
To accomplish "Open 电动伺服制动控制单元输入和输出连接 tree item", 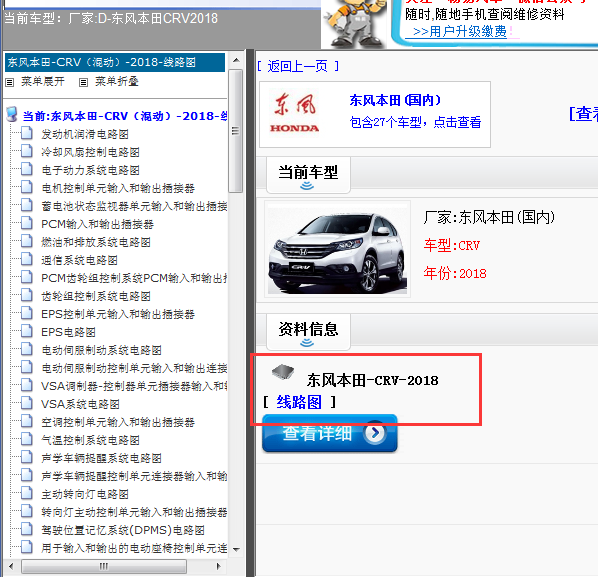I will click(134, 368).
